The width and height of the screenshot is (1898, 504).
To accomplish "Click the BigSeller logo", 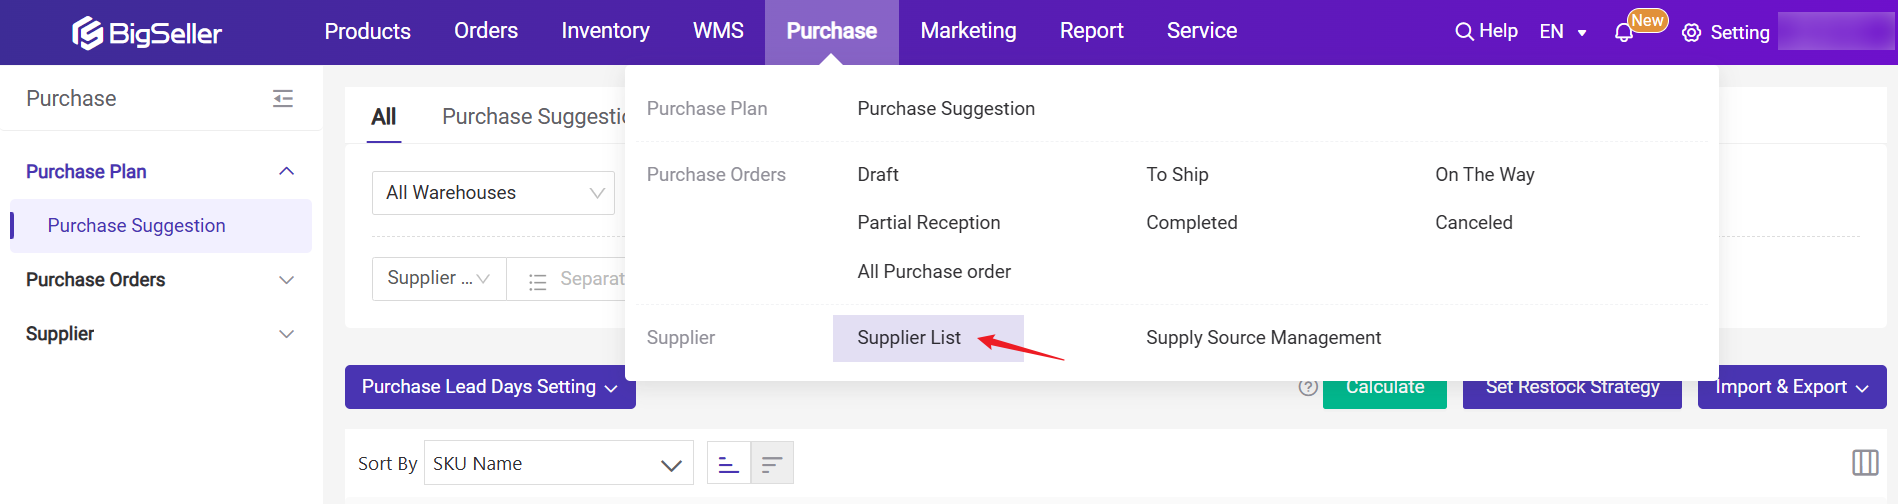I will (147, 33).
